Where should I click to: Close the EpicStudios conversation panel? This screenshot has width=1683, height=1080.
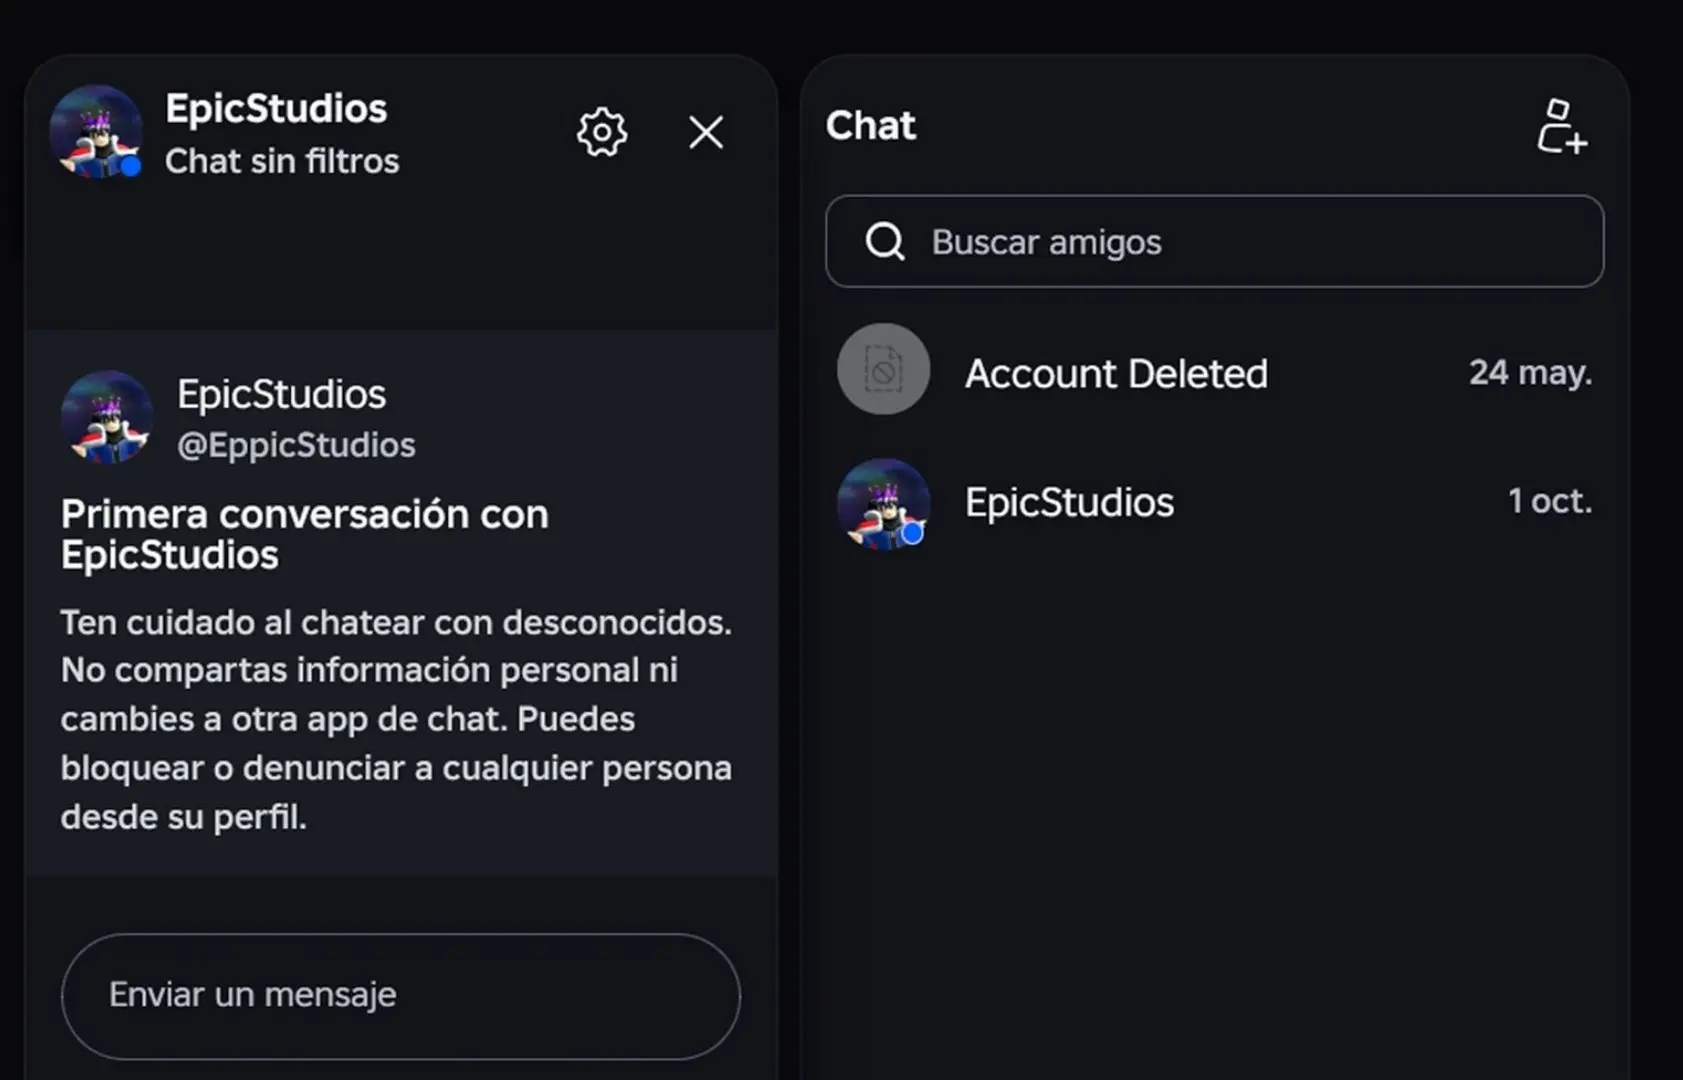[706, 132]
